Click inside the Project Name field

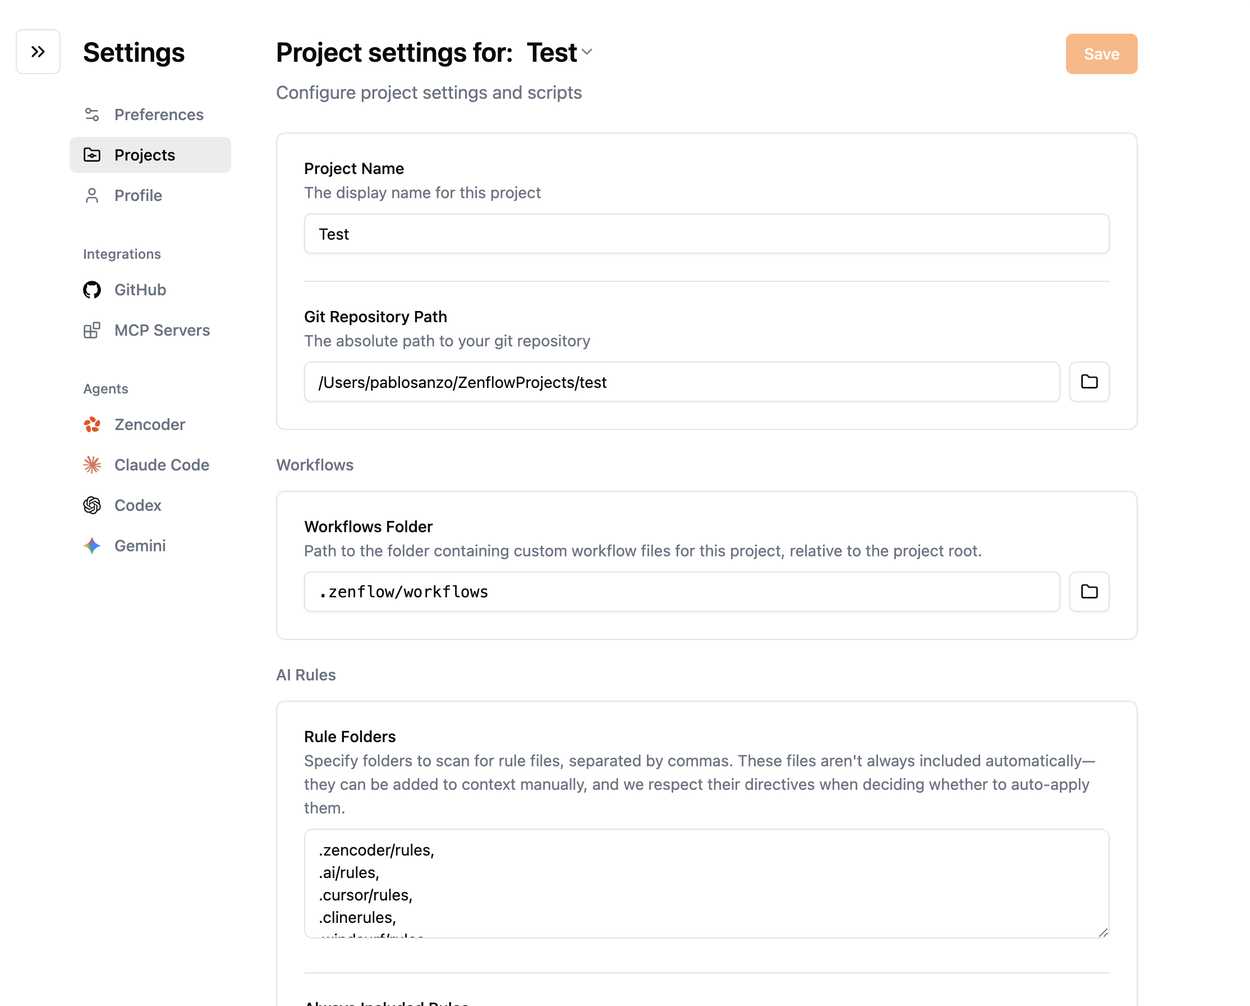(705, 233)
